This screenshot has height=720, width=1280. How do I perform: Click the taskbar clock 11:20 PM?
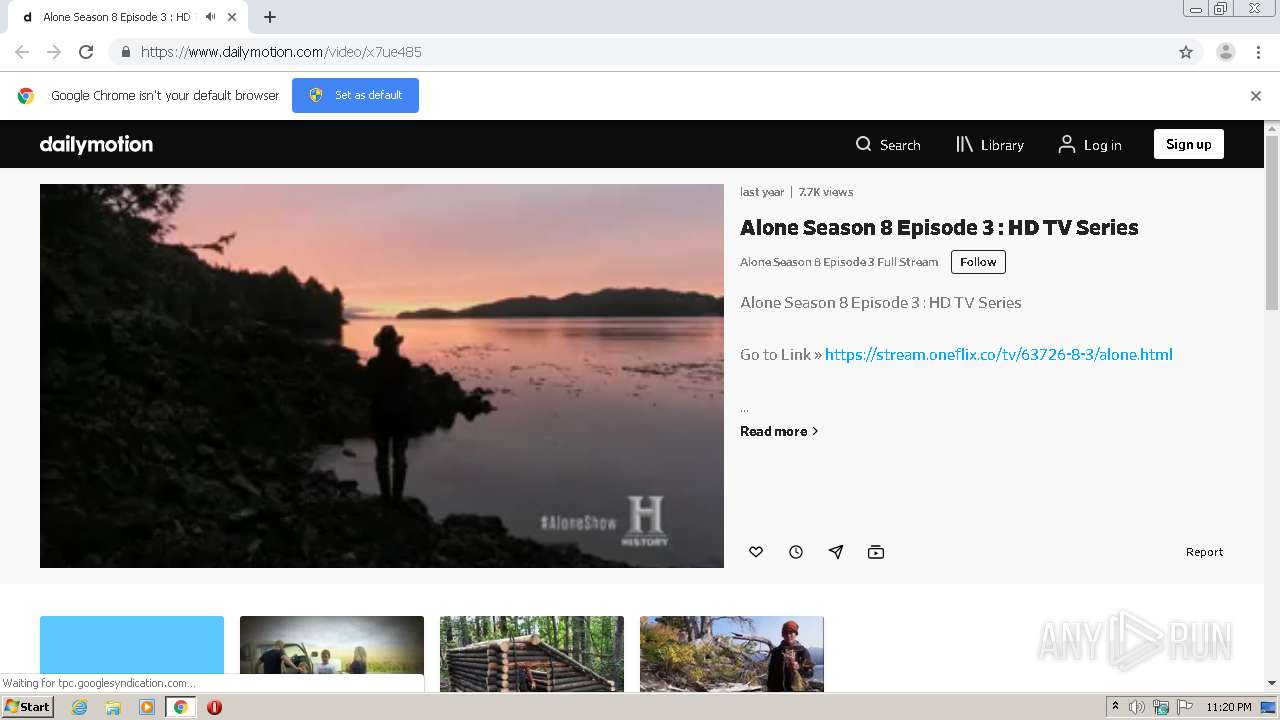coord(1229,707)
